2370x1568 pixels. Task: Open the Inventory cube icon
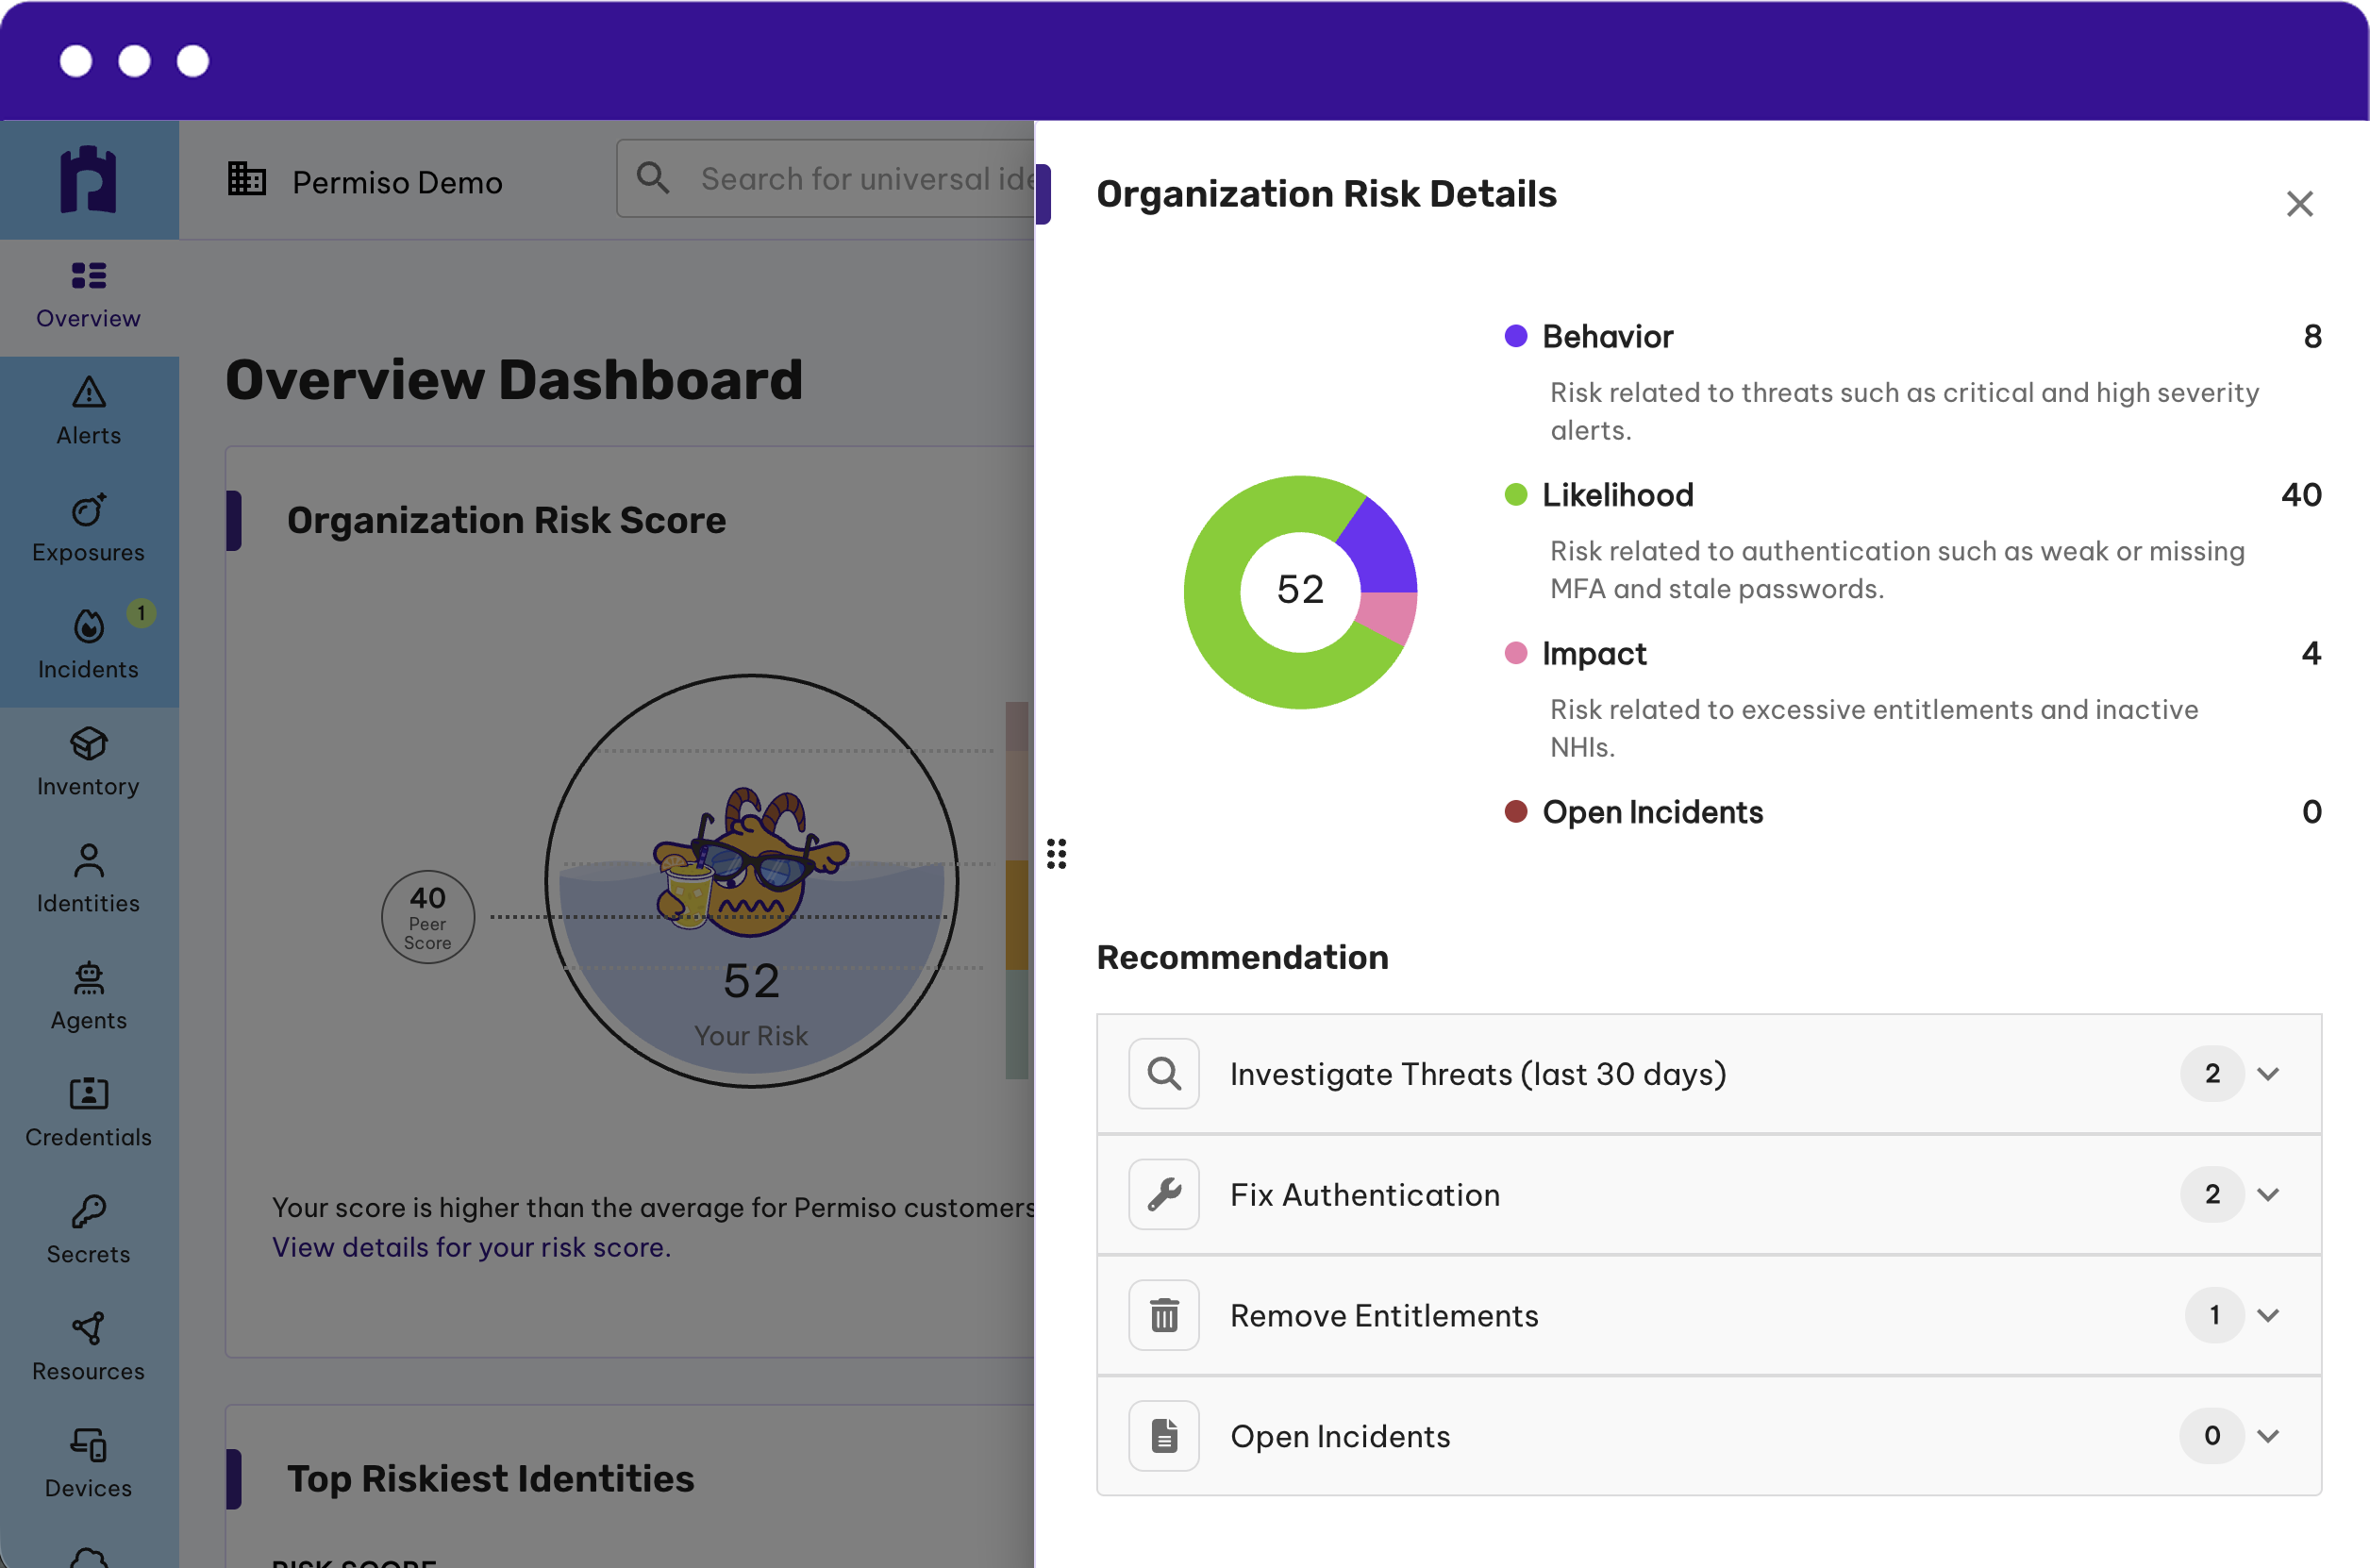(x=89, y=744)
